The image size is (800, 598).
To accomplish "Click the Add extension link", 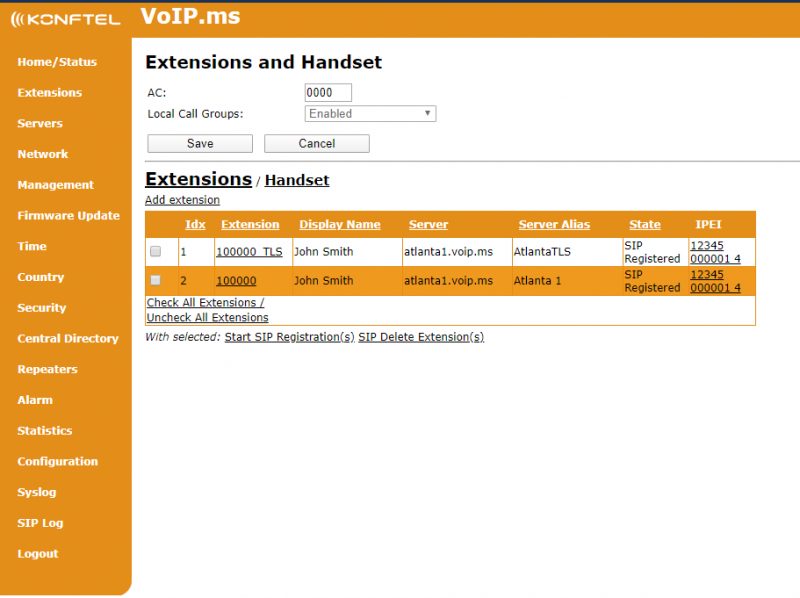I will pos(182,200).
